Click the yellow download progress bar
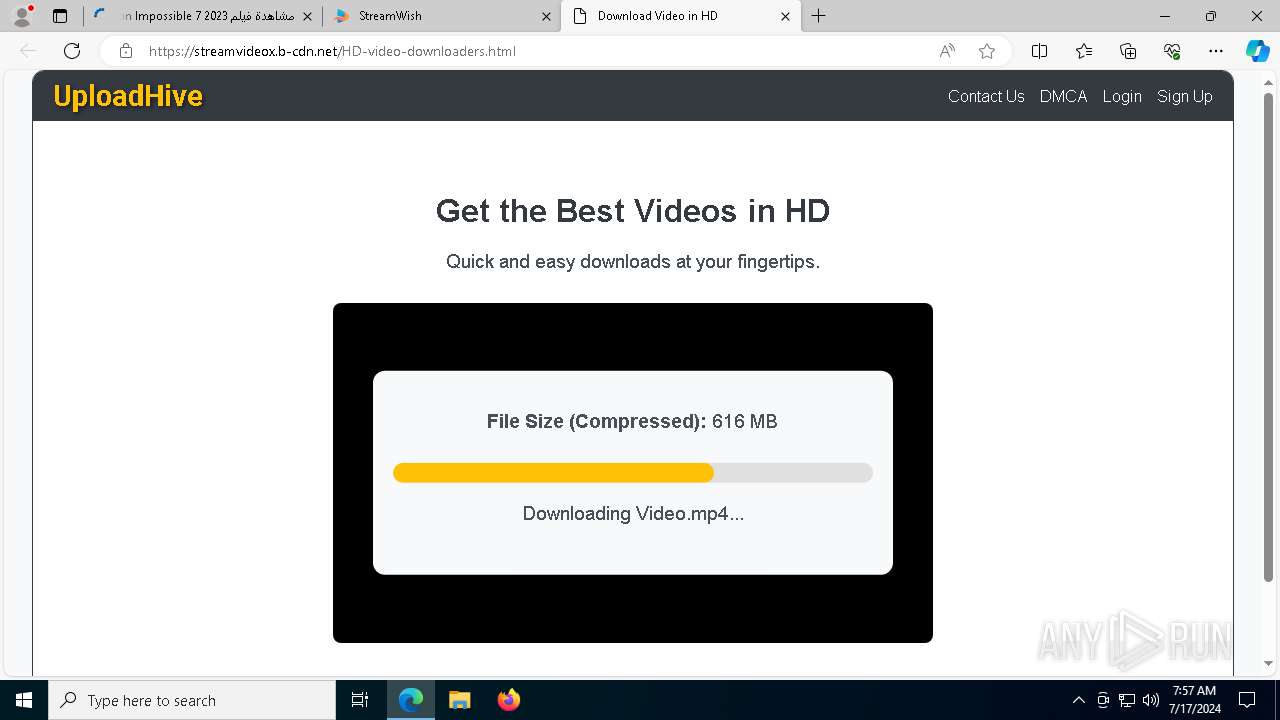 (x=553, y=473)
